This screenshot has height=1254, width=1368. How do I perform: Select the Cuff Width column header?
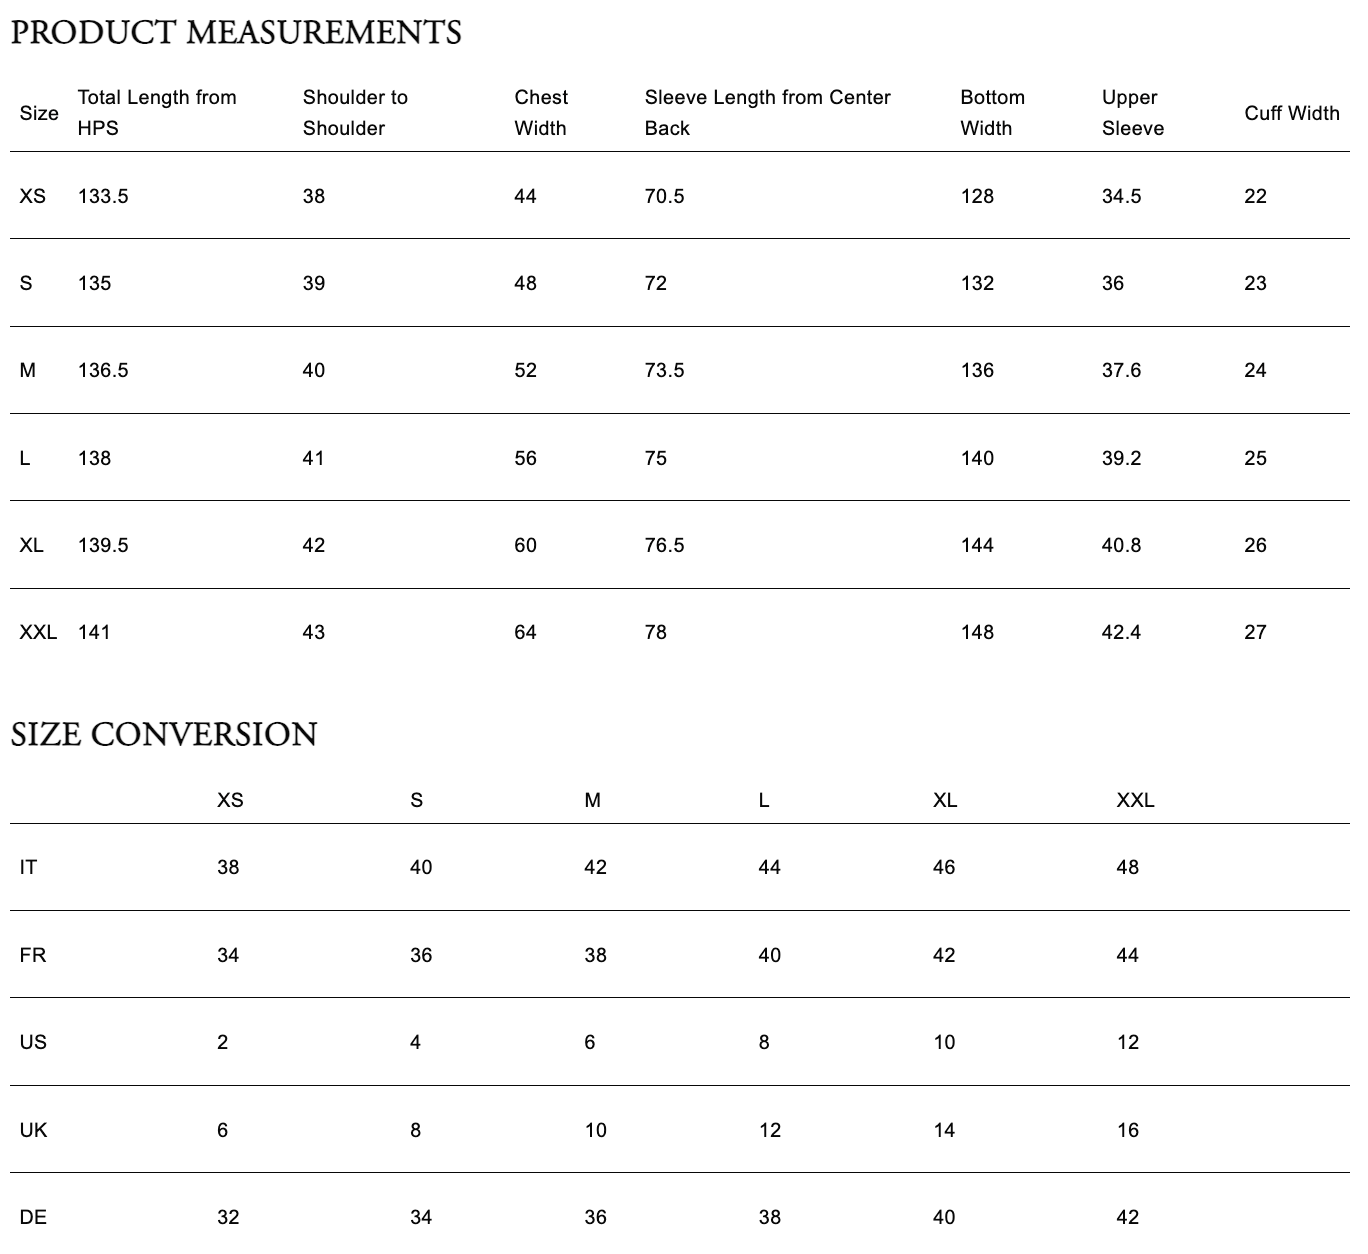coord(1291,114)
